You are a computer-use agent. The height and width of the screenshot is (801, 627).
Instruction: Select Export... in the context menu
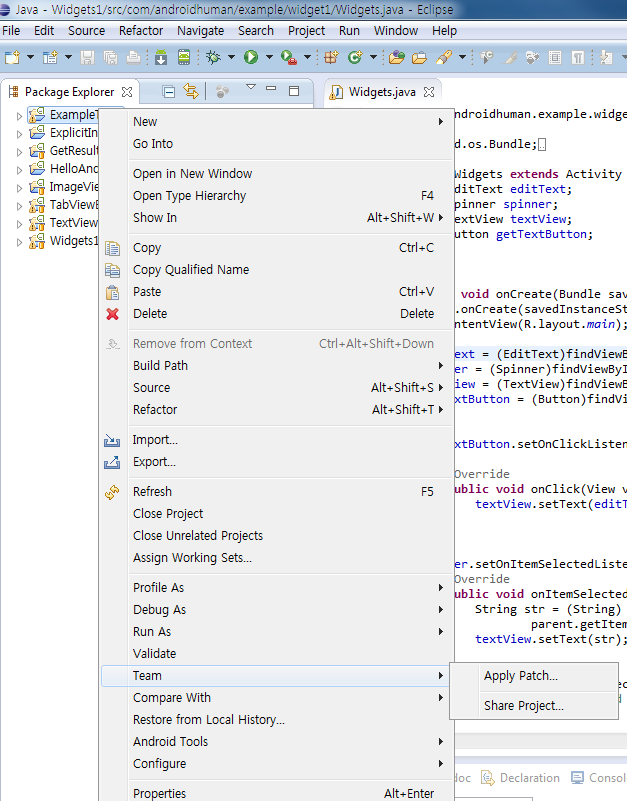[x=277, y=462]
